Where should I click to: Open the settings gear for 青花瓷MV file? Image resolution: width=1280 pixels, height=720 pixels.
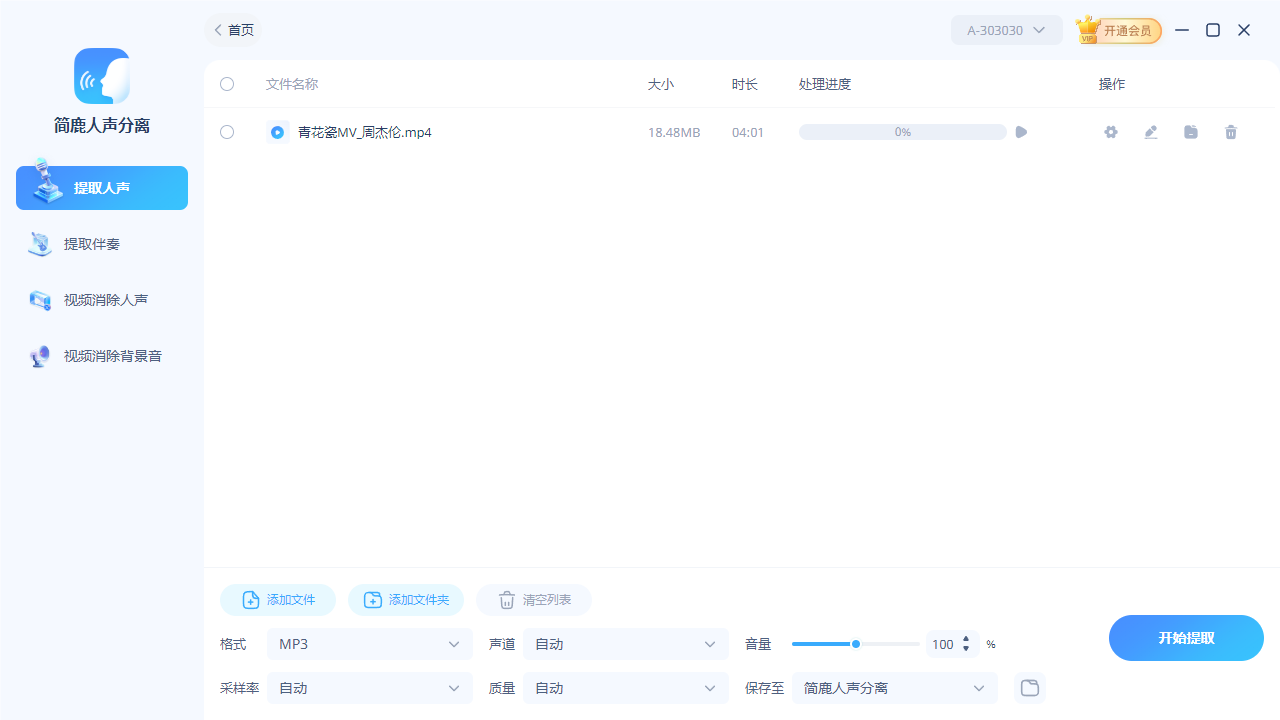(1110, 131)
